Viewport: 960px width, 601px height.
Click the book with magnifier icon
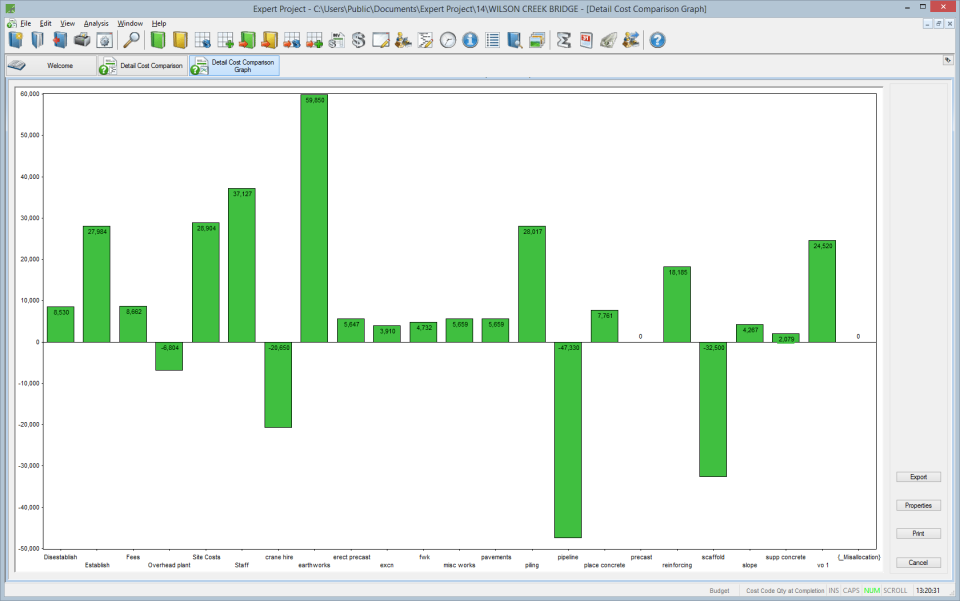pos(515,40)
